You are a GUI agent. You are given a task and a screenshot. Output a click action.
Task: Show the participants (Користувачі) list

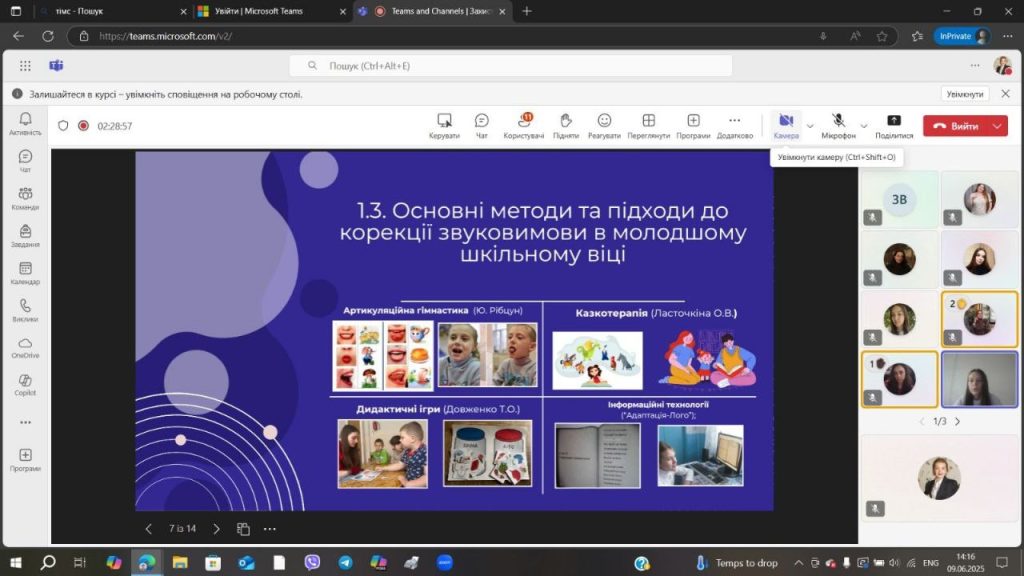click(524, 125)
